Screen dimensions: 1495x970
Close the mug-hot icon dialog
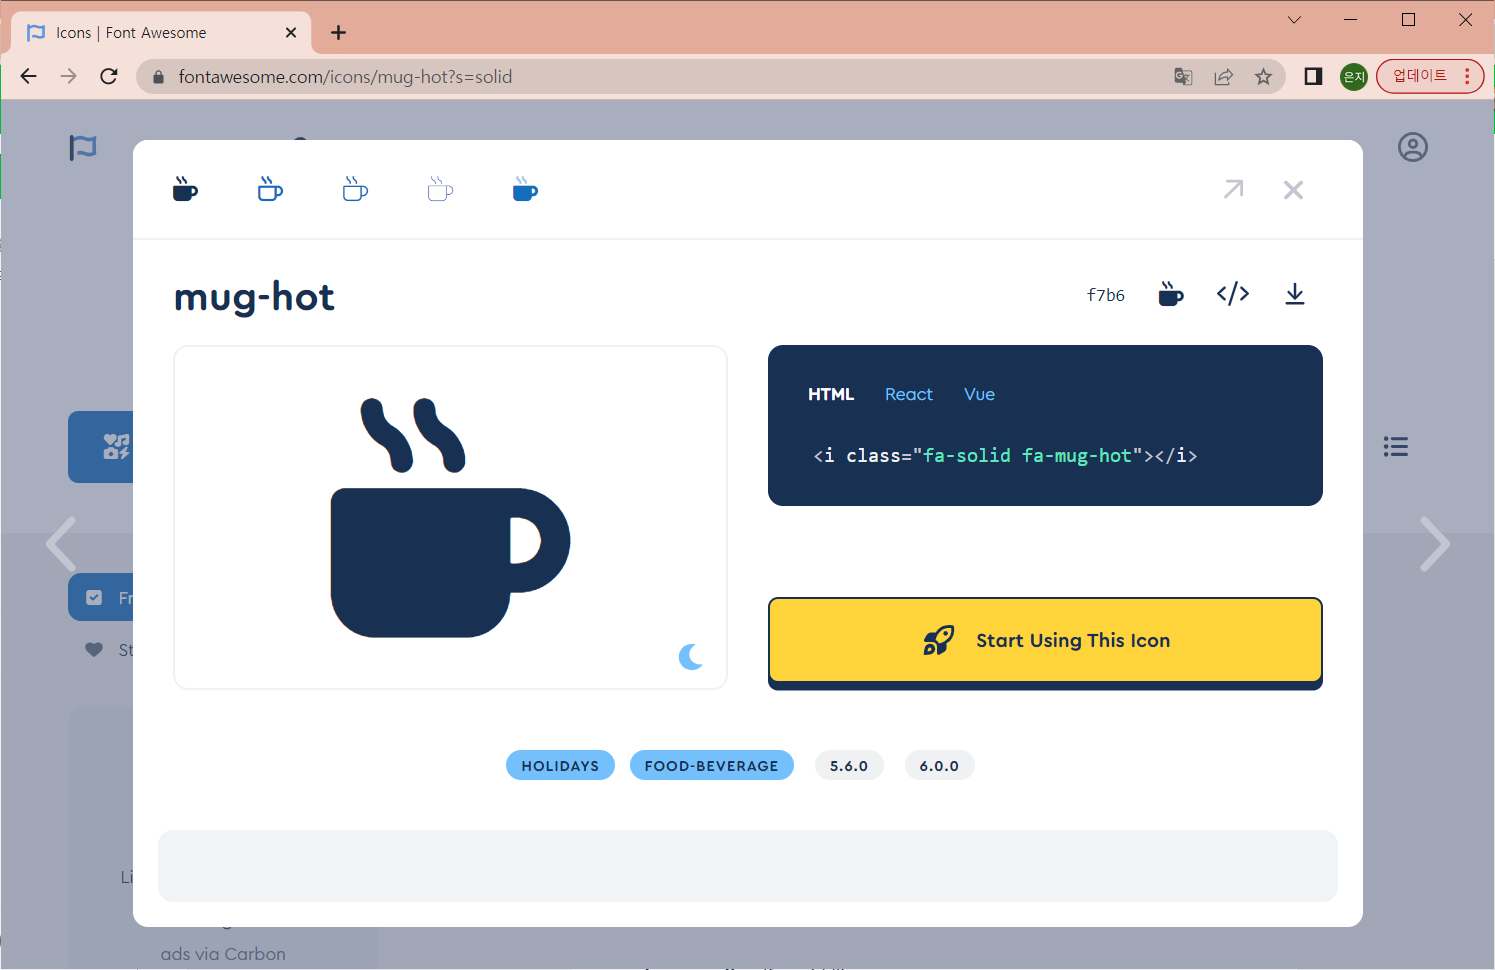(1293, 190)
